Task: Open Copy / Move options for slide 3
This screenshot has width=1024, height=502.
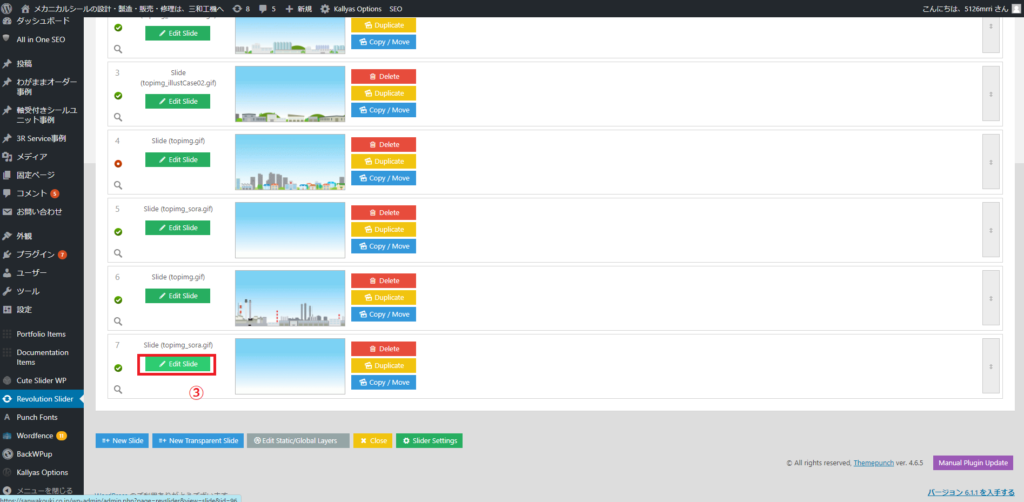Action: pos(383,110)
